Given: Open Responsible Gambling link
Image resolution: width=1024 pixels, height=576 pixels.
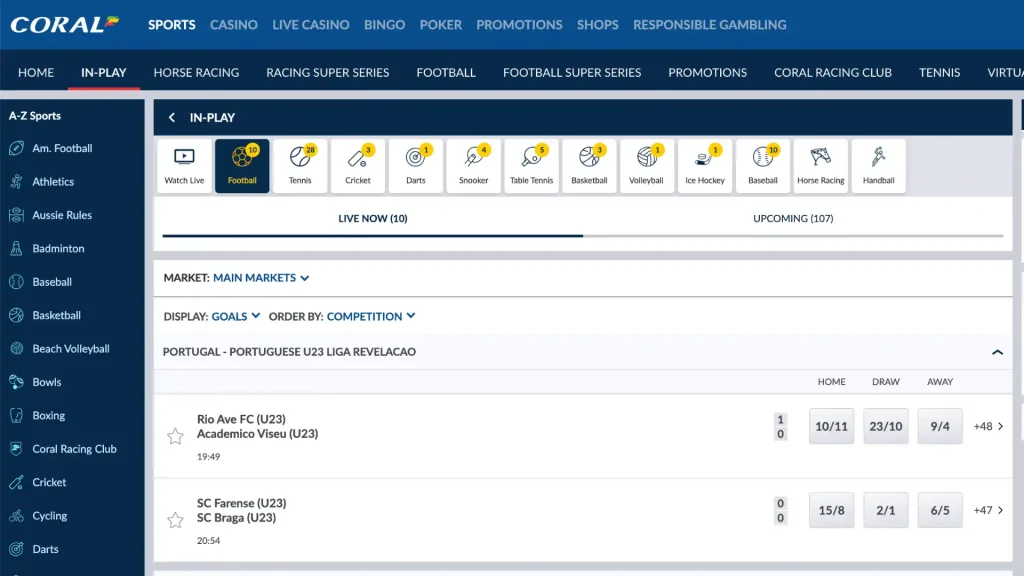Looking at the screenshot, I should coord(710,25).
